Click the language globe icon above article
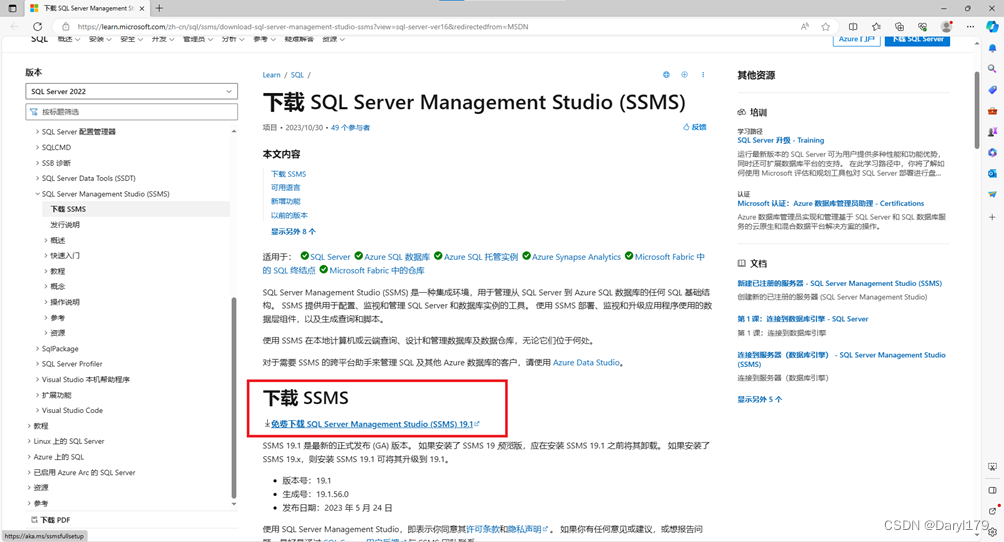The width and height of the screenshot is (1004, 542). click(x=666, y=75)
